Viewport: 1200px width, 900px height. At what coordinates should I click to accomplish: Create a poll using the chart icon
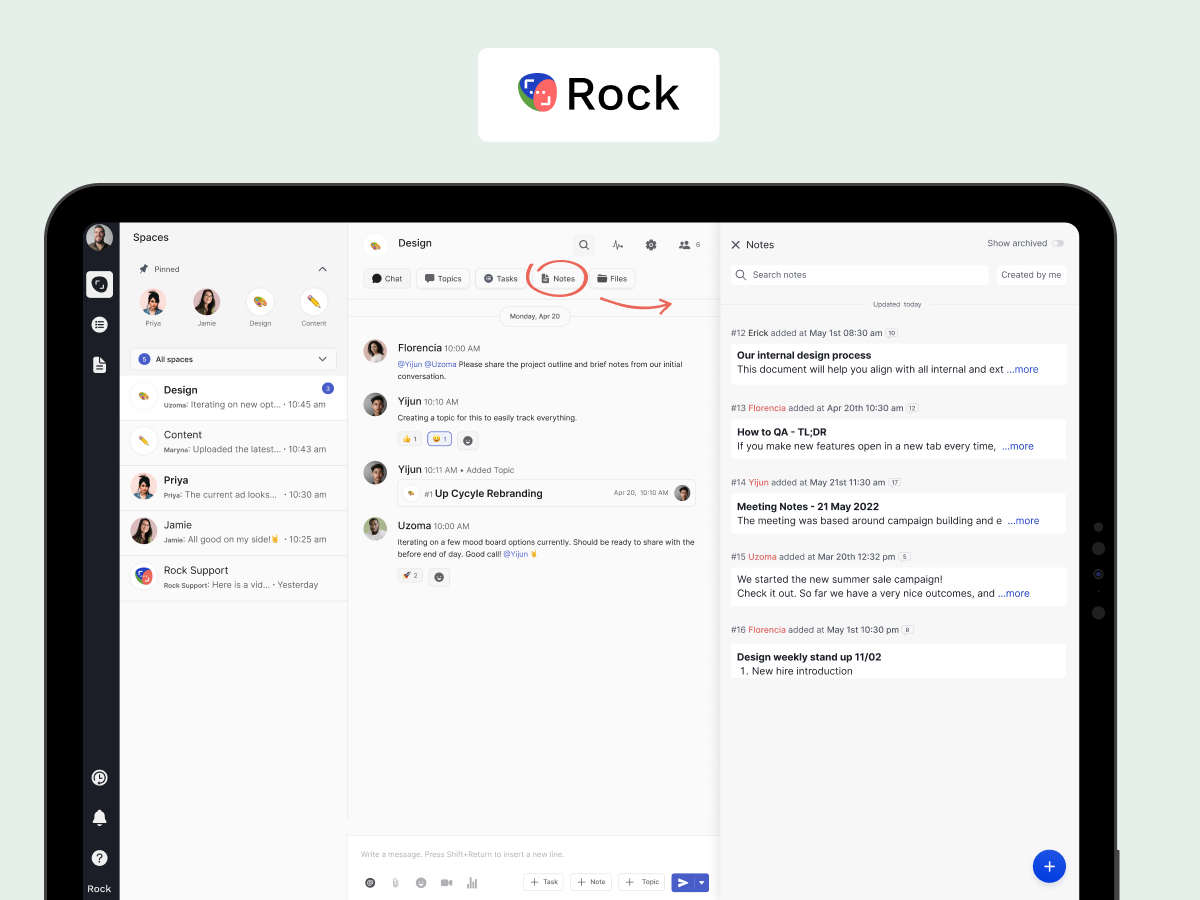coord(471,882)
